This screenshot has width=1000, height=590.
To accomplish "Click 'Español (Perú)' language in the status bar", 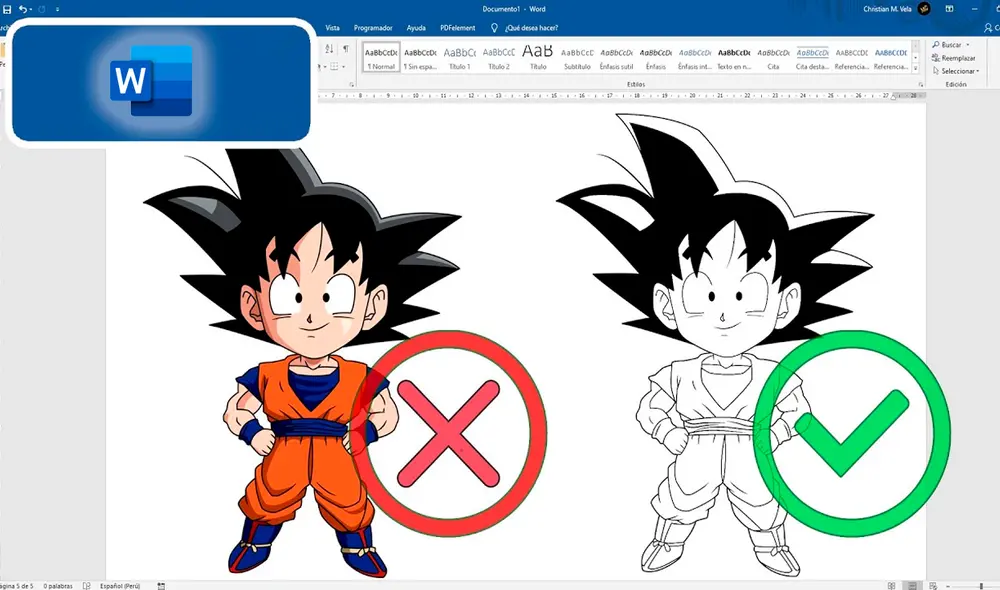I will [x=121, y=583].
